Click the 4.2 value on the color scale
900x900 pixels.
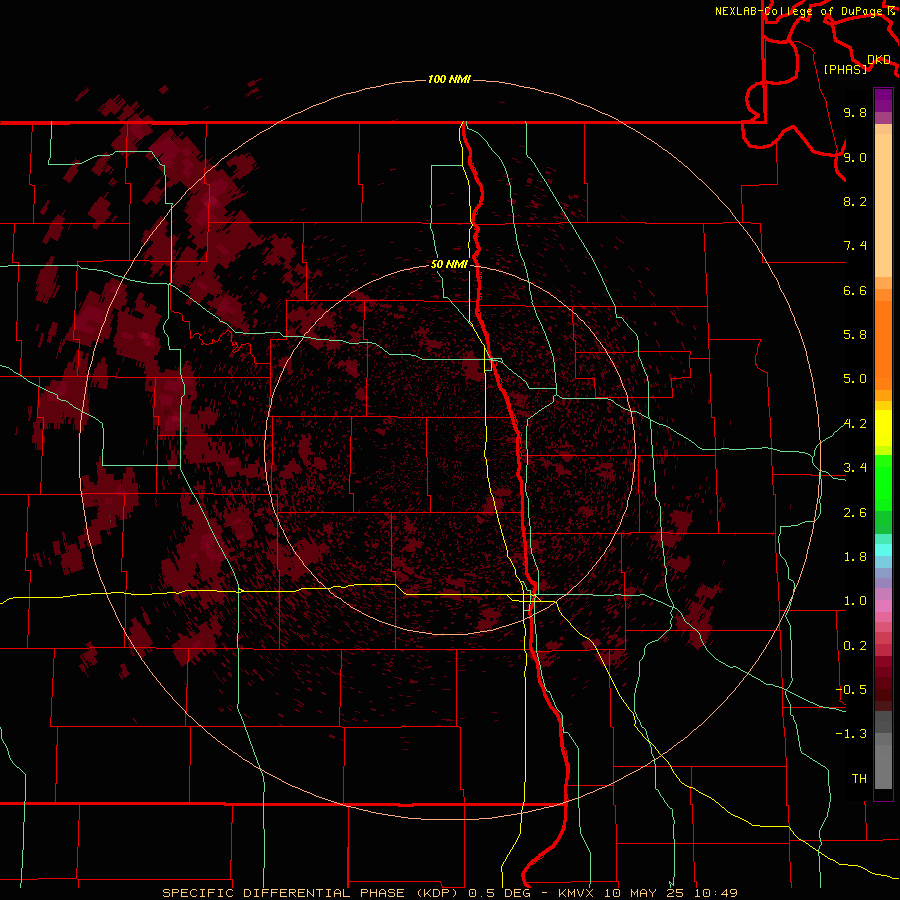click(855, 424)
